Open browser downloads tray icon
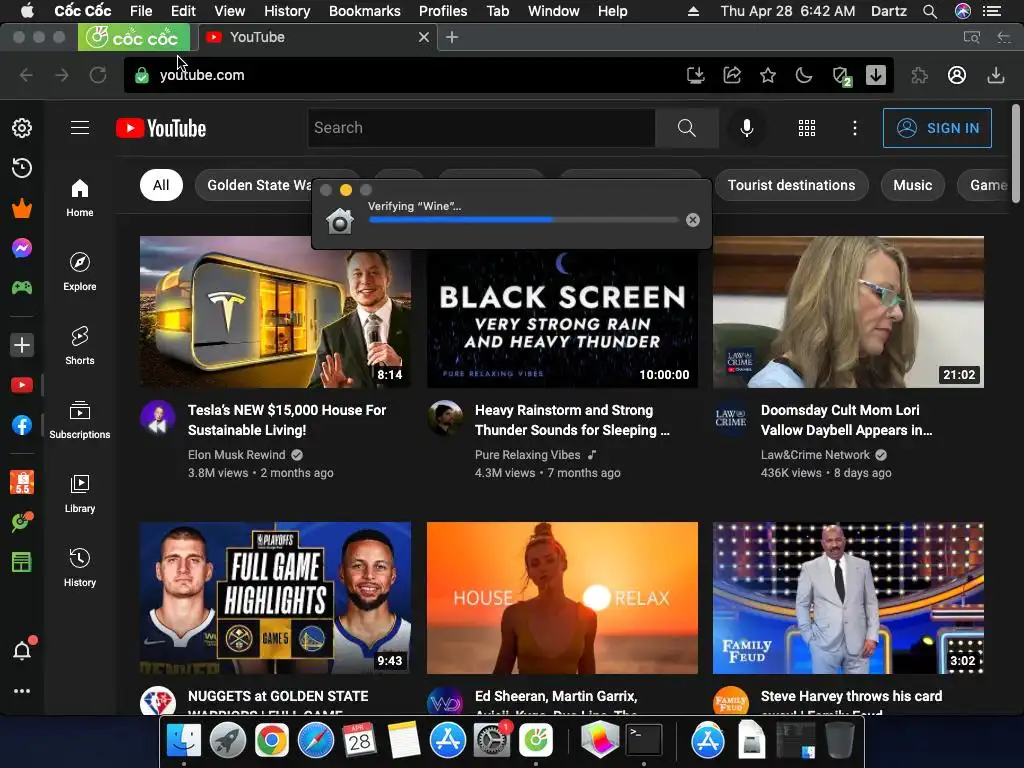Screen dimensions: 1024x768 pos(995,75)
